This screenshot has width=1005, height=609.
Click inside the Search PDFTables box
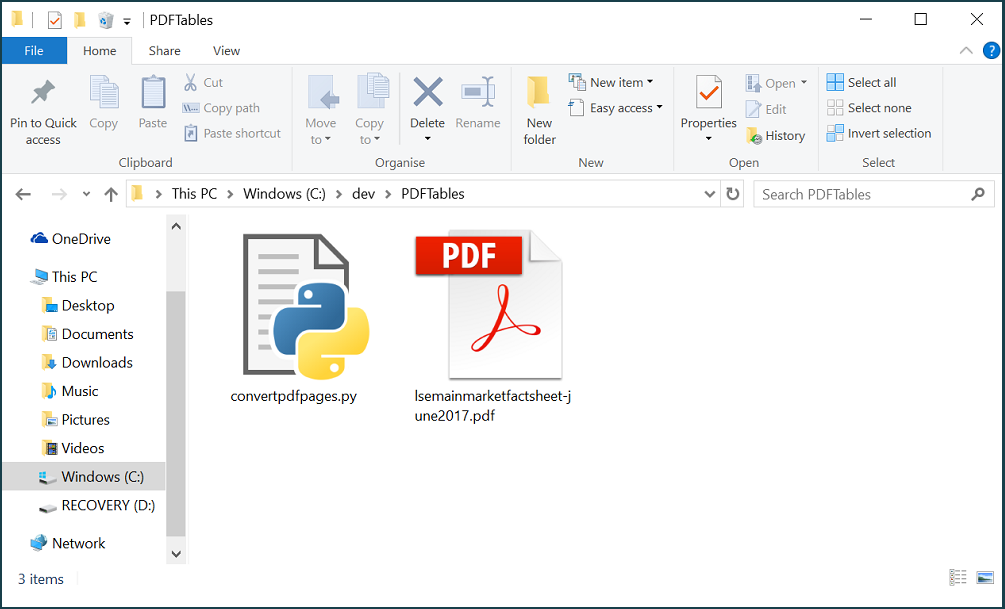coord(860,193)
